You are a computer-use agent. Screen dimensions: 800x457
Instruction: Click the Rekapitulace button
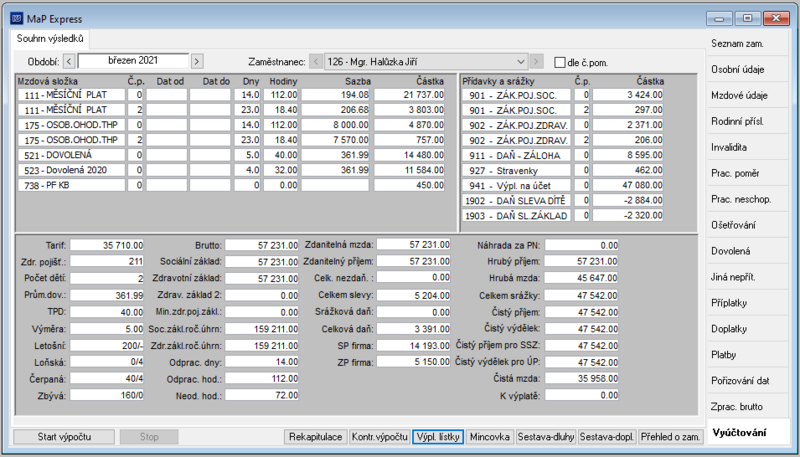pos(315,437)
